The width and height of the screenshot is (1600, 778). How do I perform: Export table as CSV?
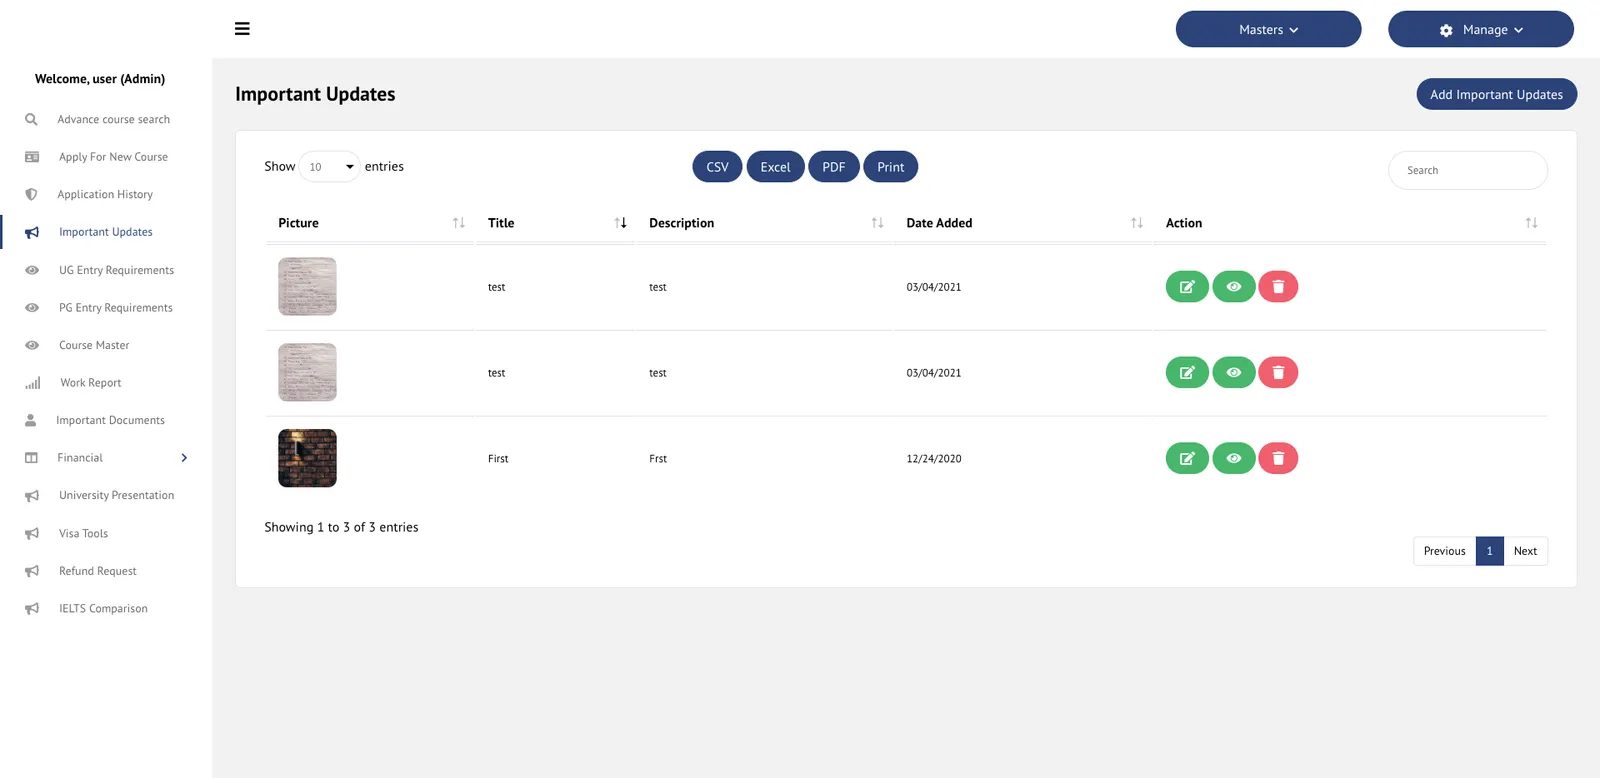coord(717,167)
